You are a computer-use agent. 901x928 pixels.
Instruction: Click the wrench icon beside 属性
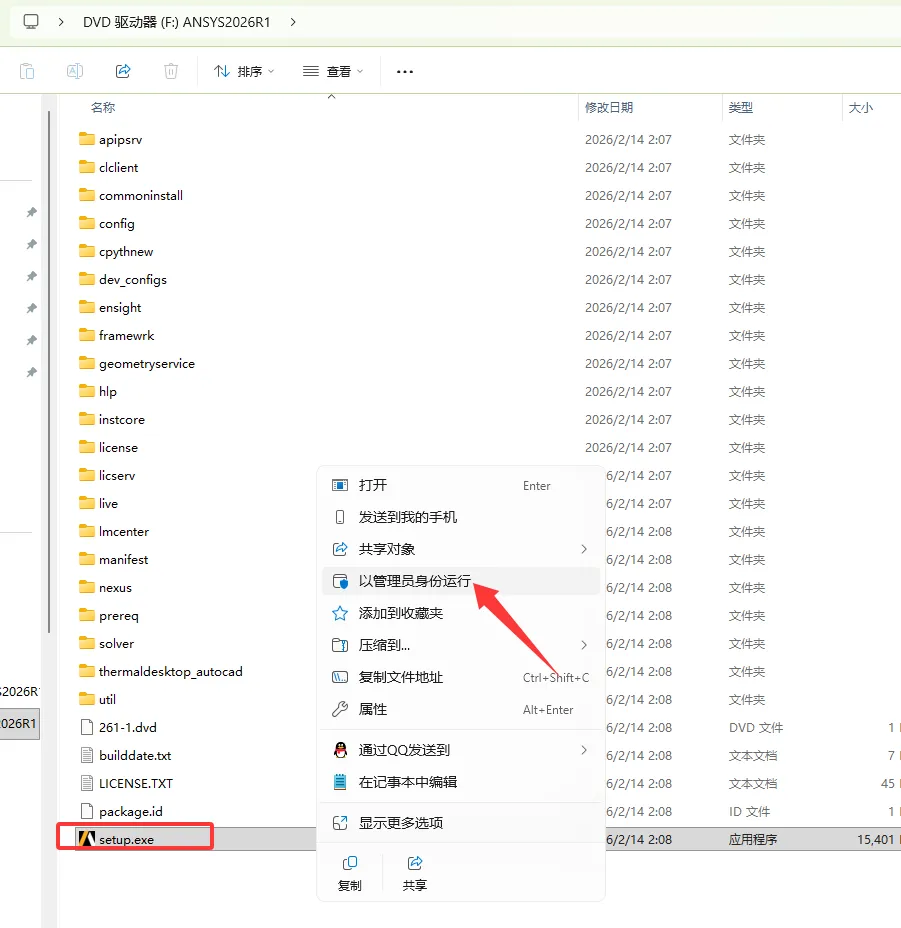[x=340, y=709]
